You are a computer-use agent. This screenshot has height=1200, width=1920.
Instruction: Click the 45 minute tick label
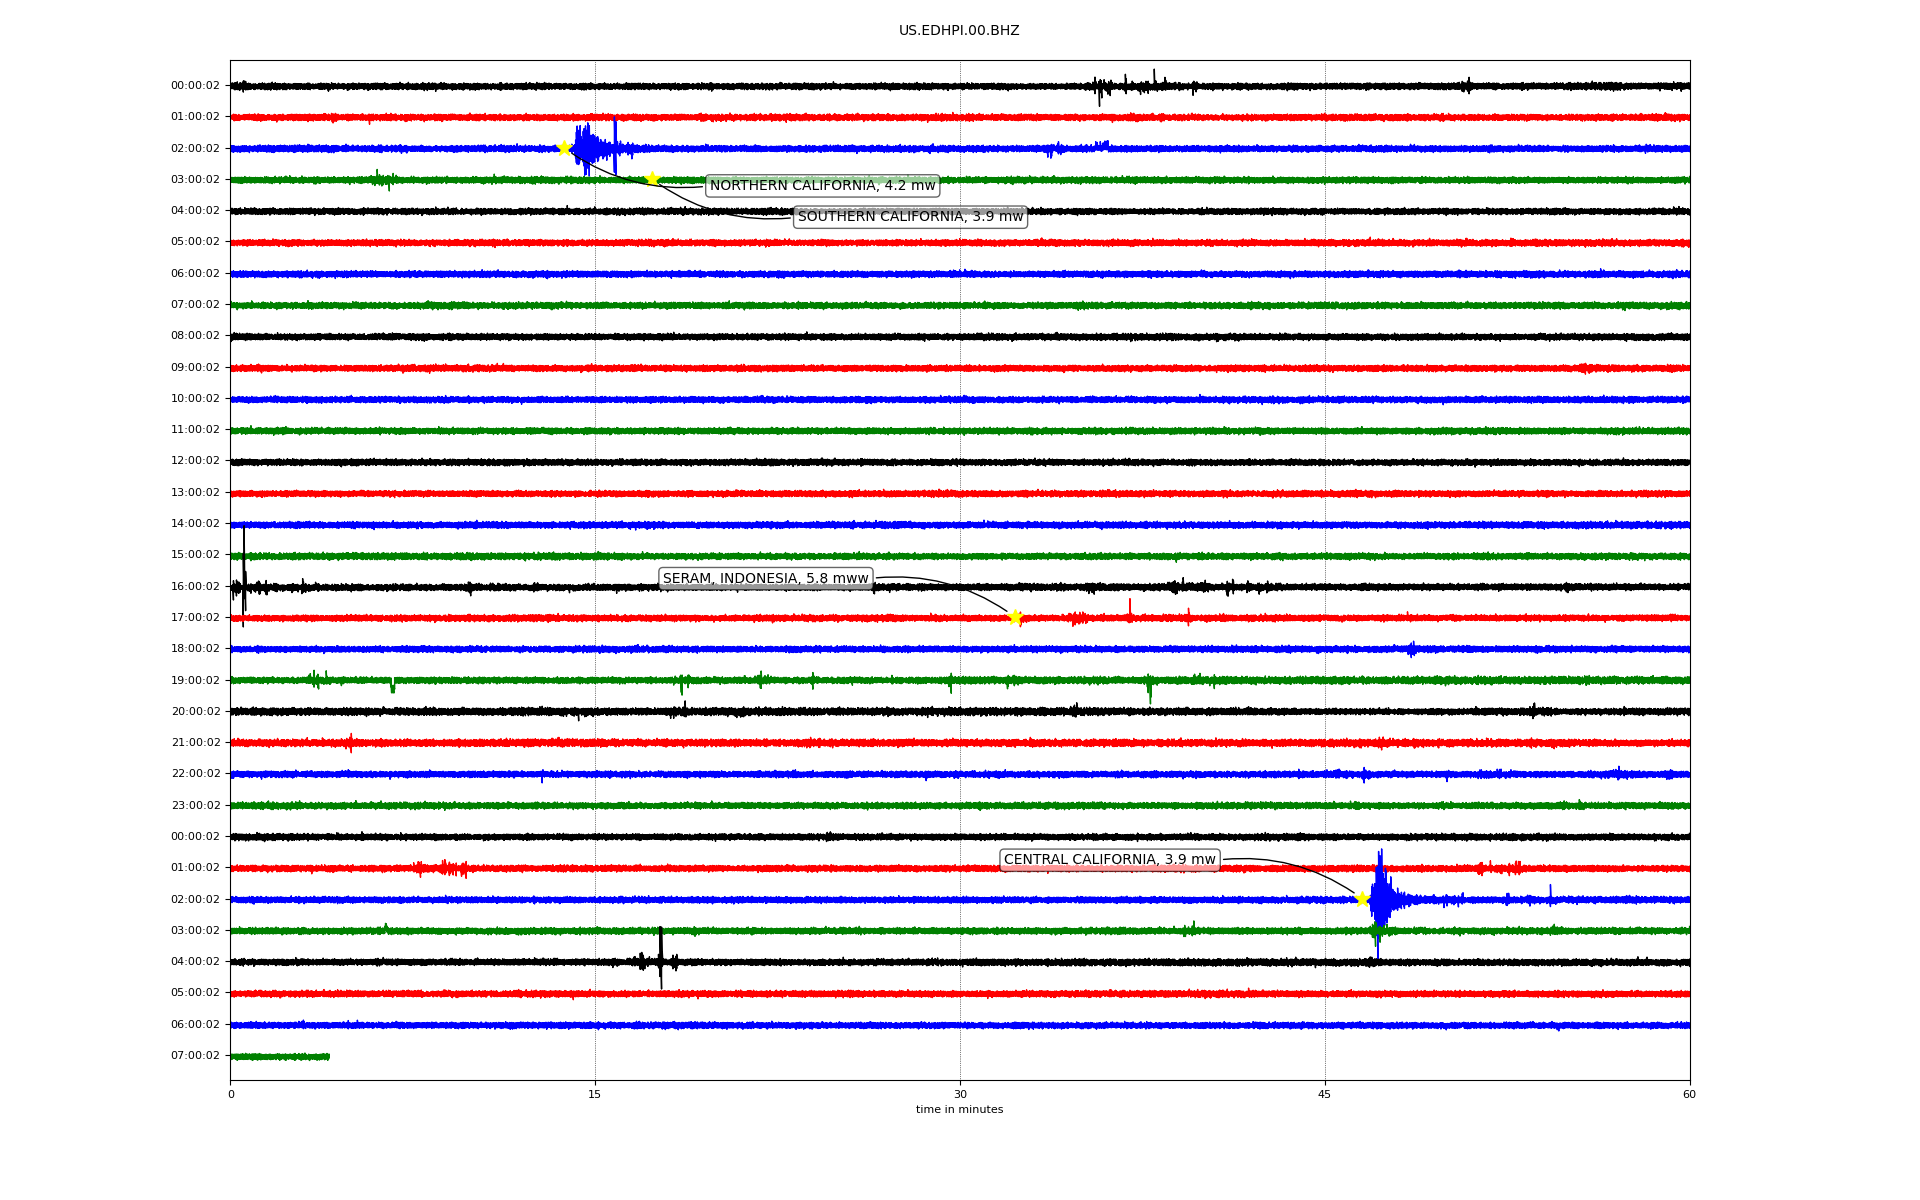coord(1325,1094)
